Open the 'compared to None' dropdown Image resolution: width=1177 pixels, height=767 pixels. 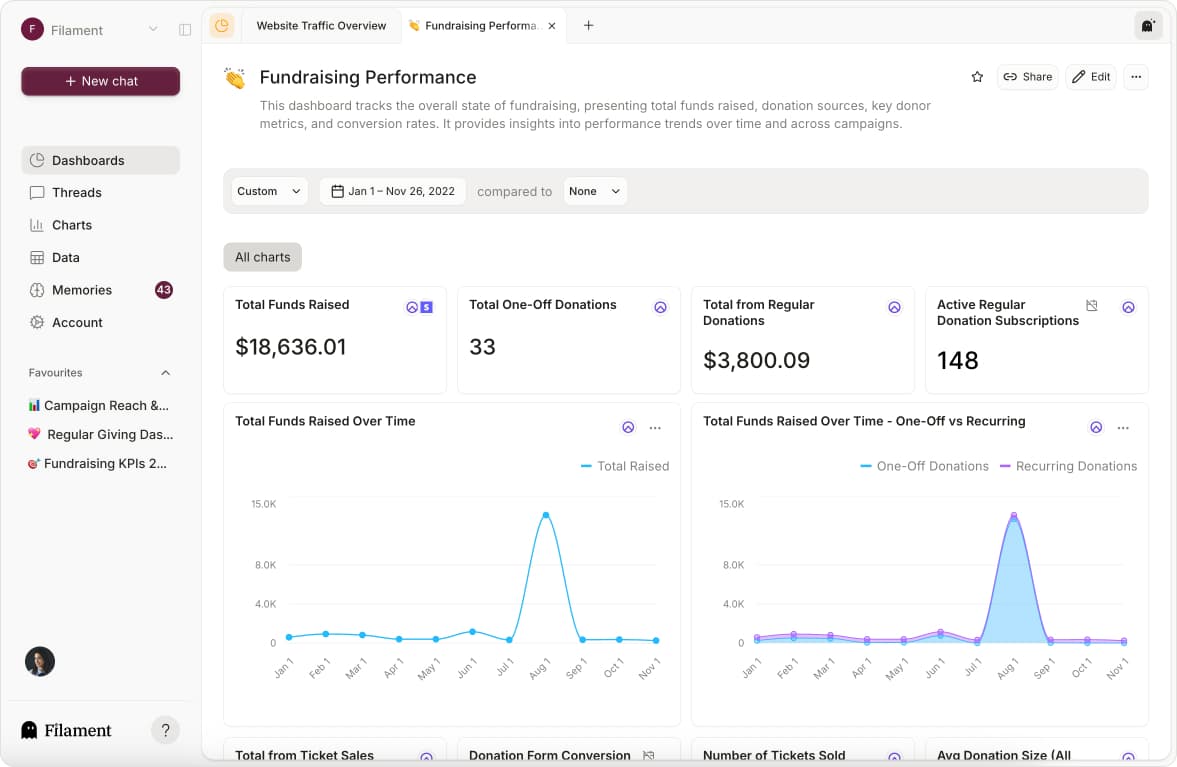coord(595,191)
